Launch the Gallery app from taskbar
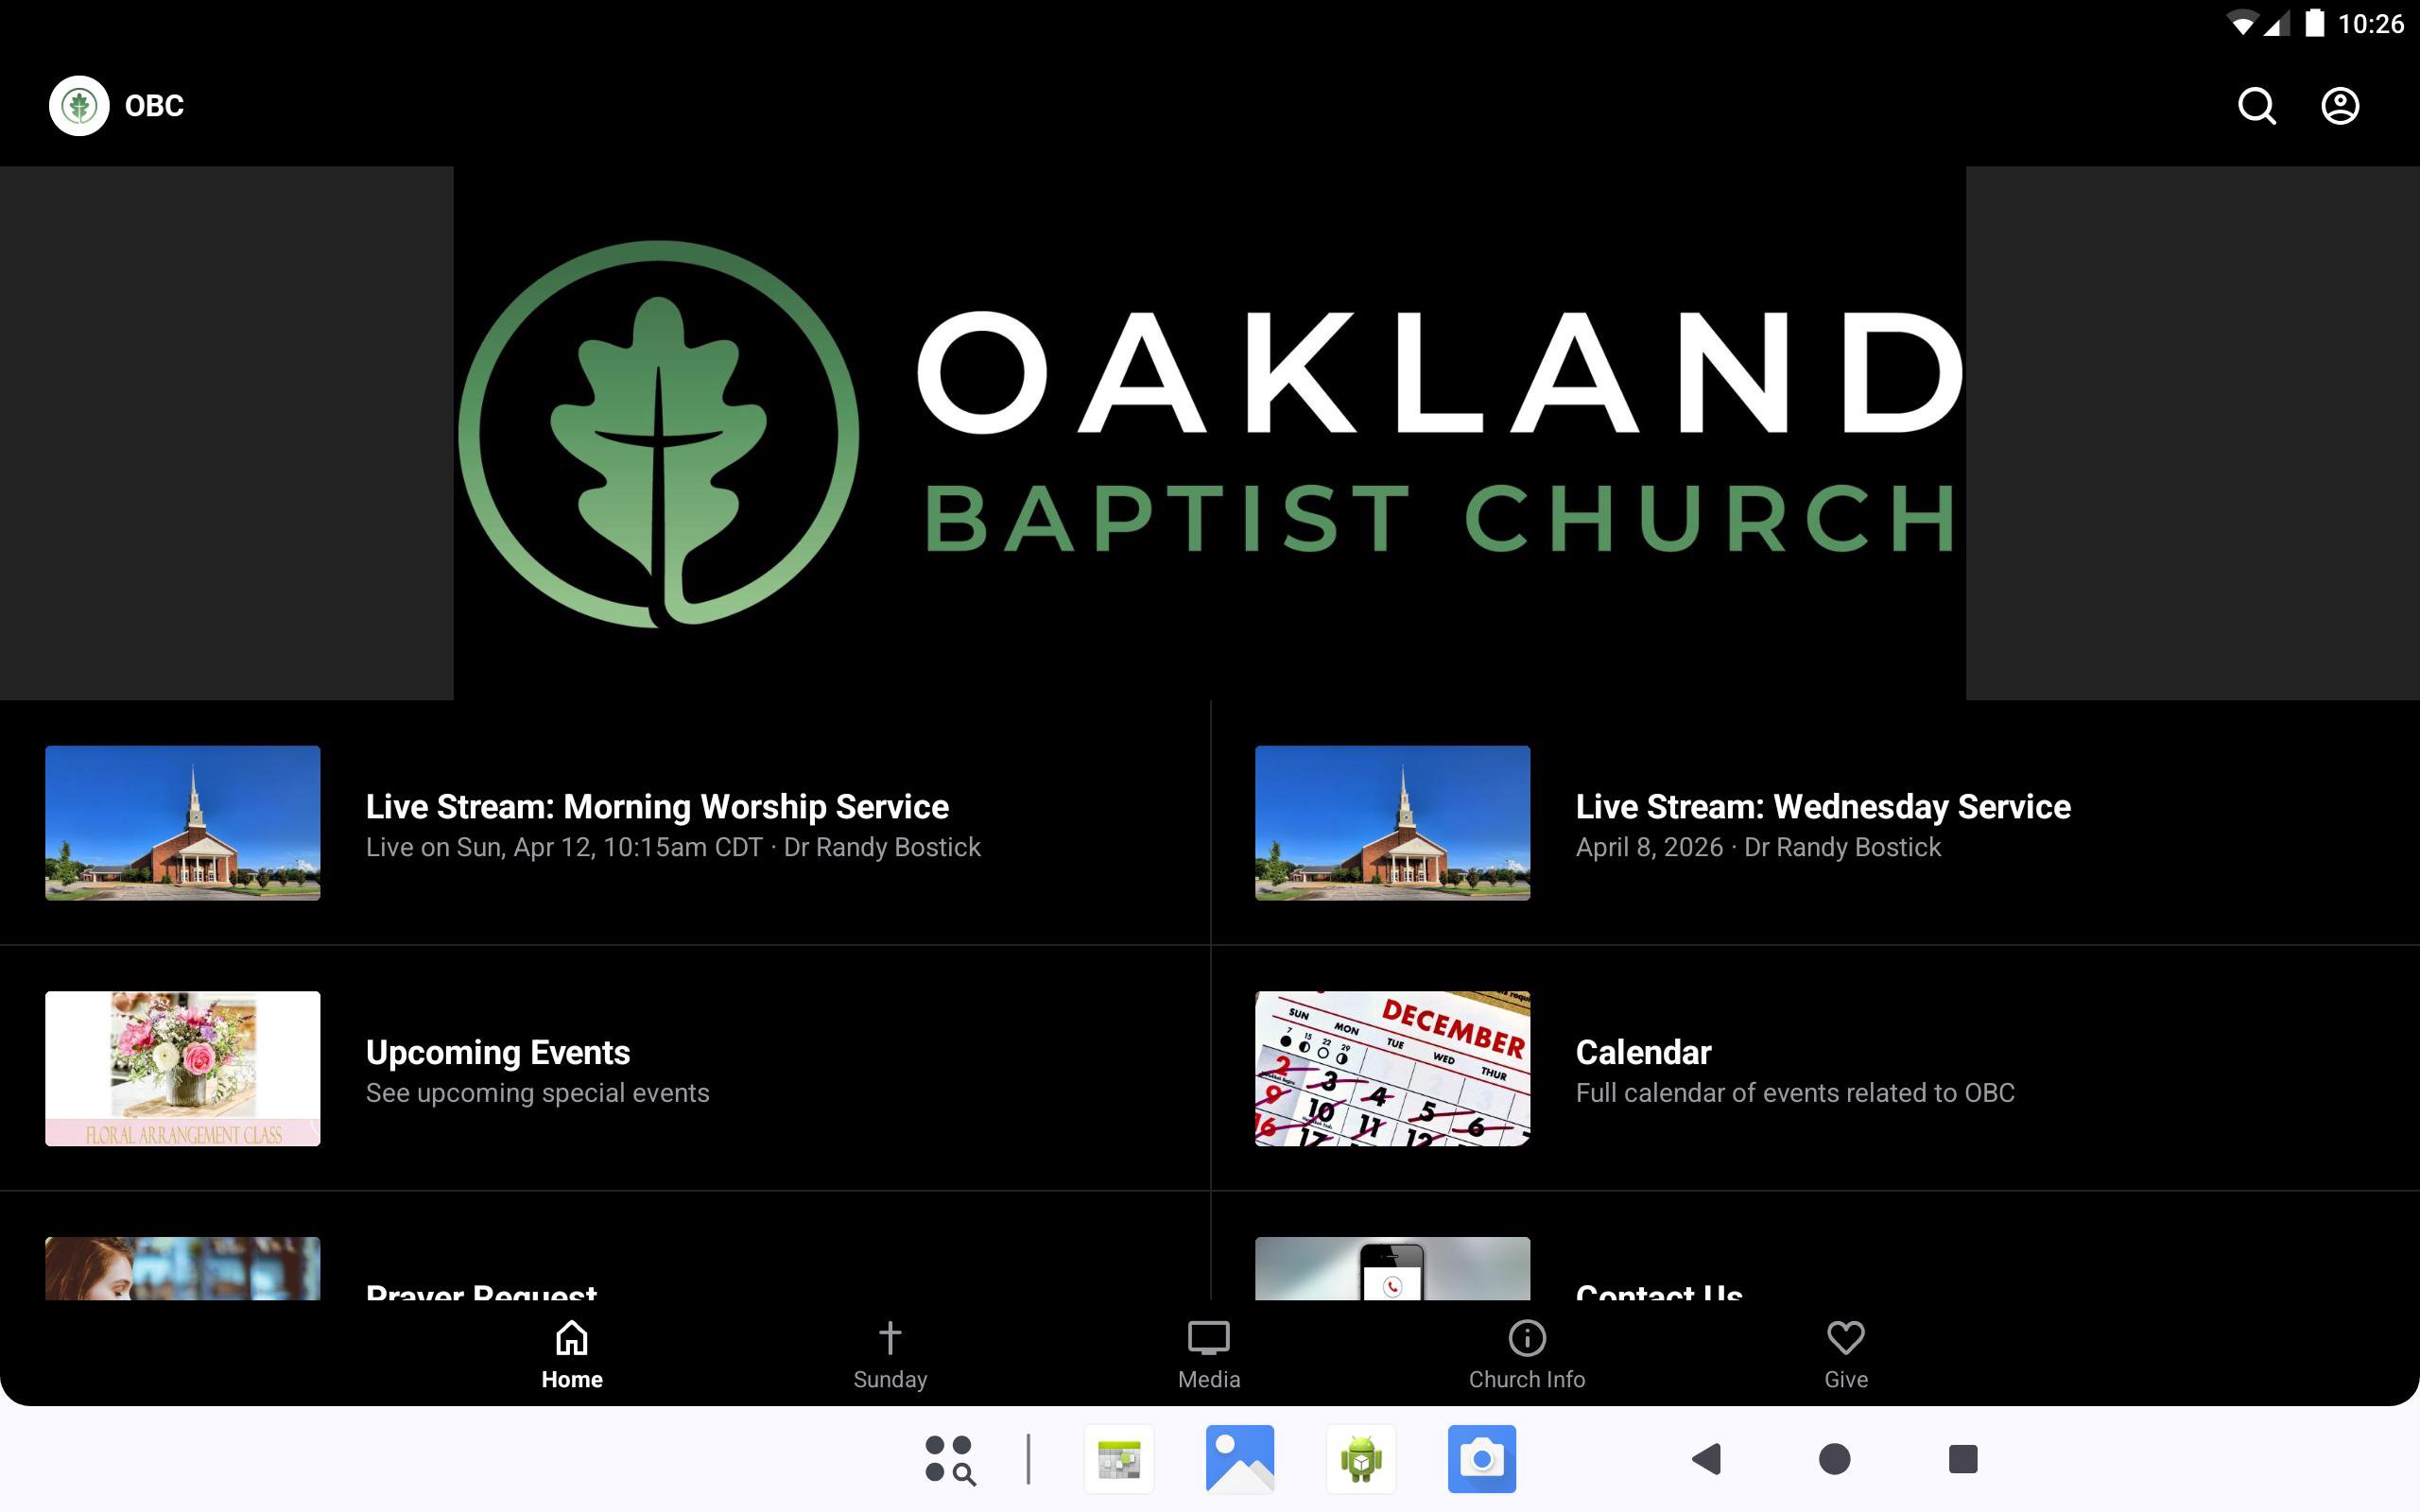The width and height of the screenshot is (2420, 1512). [1239, 1459]
